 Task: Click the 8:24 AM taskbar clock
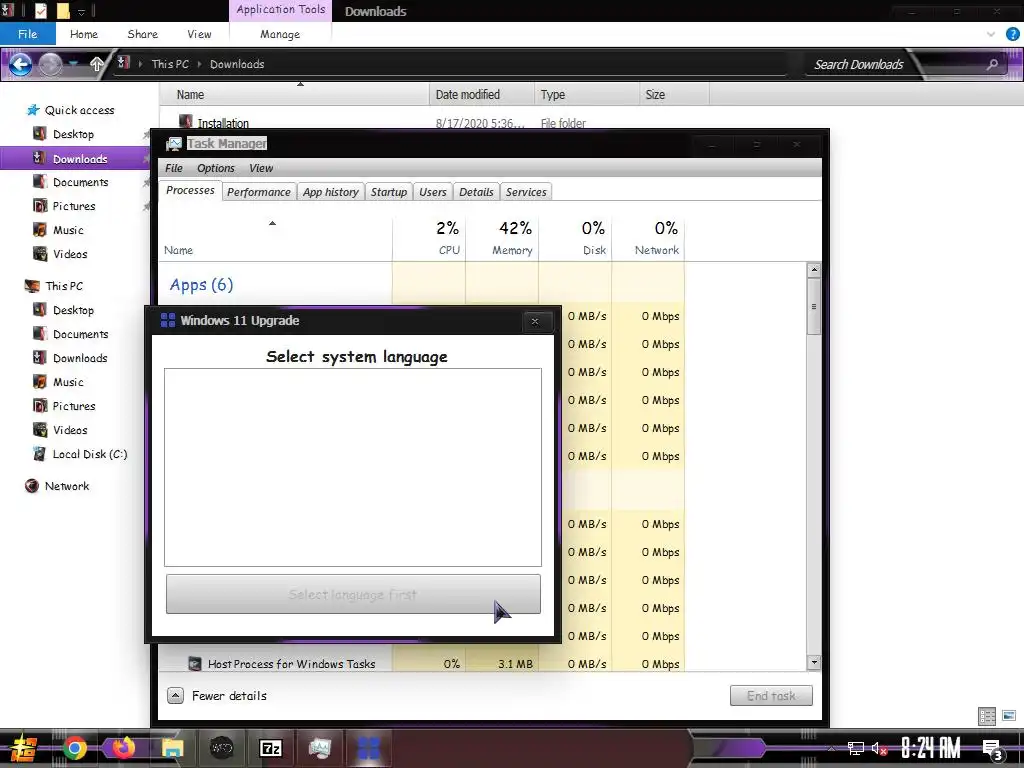coord(931,748)
